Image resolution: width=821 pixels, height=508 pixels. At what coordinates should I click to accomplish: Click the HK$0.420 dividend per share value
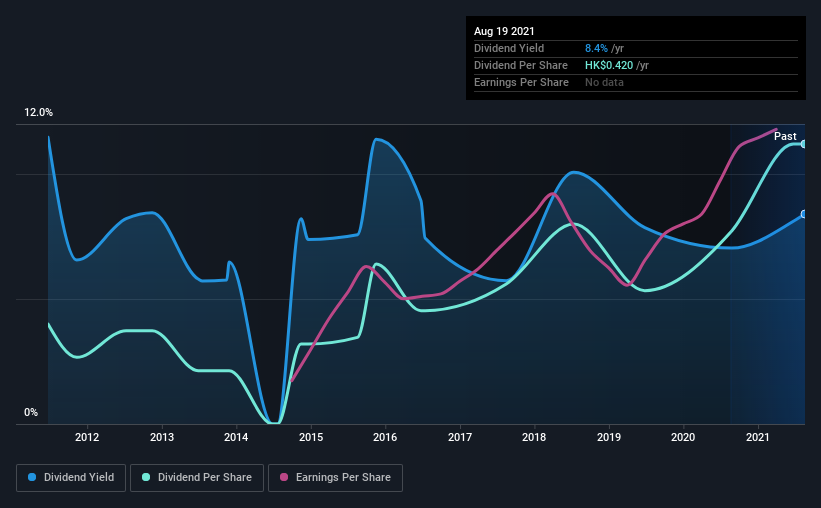coord(609,65)
